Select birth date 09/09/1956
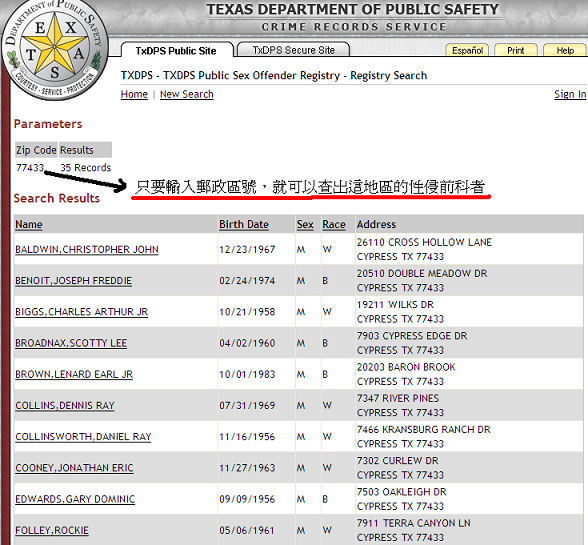 click(x=247, y=499)
